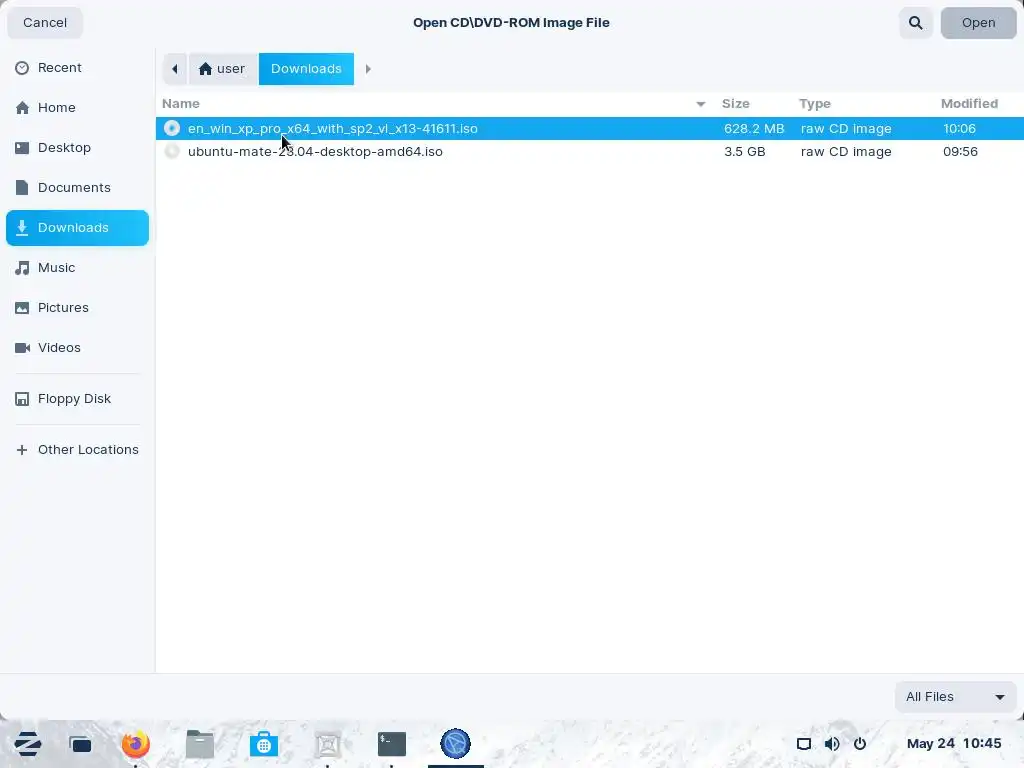Go back with the left path arrow
This screenshot has width=1024, height=768.
174,69
